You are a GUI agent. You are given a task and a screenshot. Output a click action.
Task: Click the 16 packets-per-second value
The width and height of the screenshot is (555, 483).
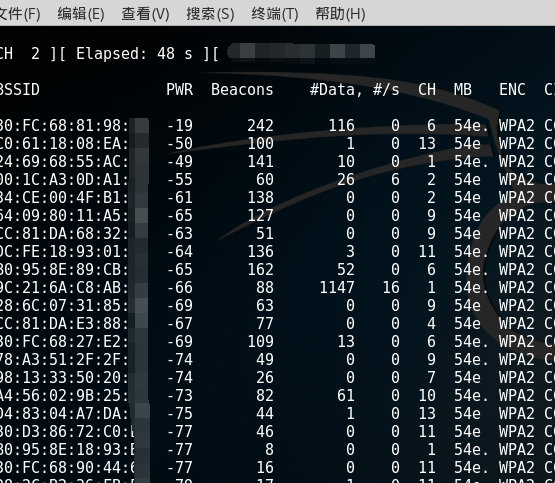pyautogui.click(x=391, y=288)
